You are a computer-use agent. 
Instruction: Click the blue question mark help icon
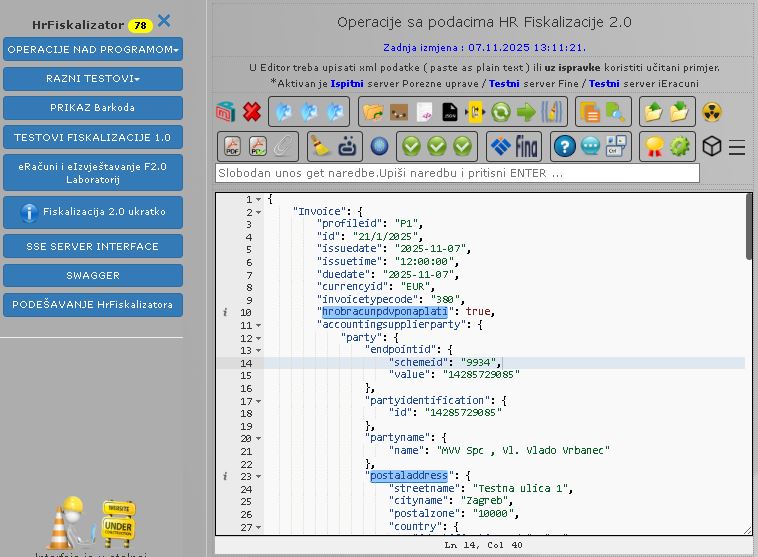click(564, 147)
